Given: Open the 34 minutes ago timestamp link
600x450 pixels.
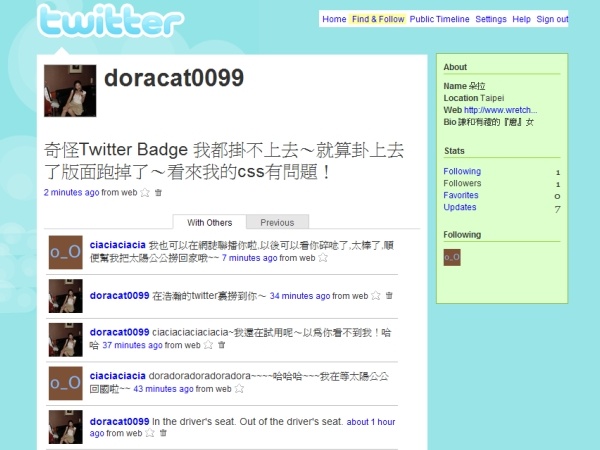Looking at the screenshot, I should tap(300, 296).
